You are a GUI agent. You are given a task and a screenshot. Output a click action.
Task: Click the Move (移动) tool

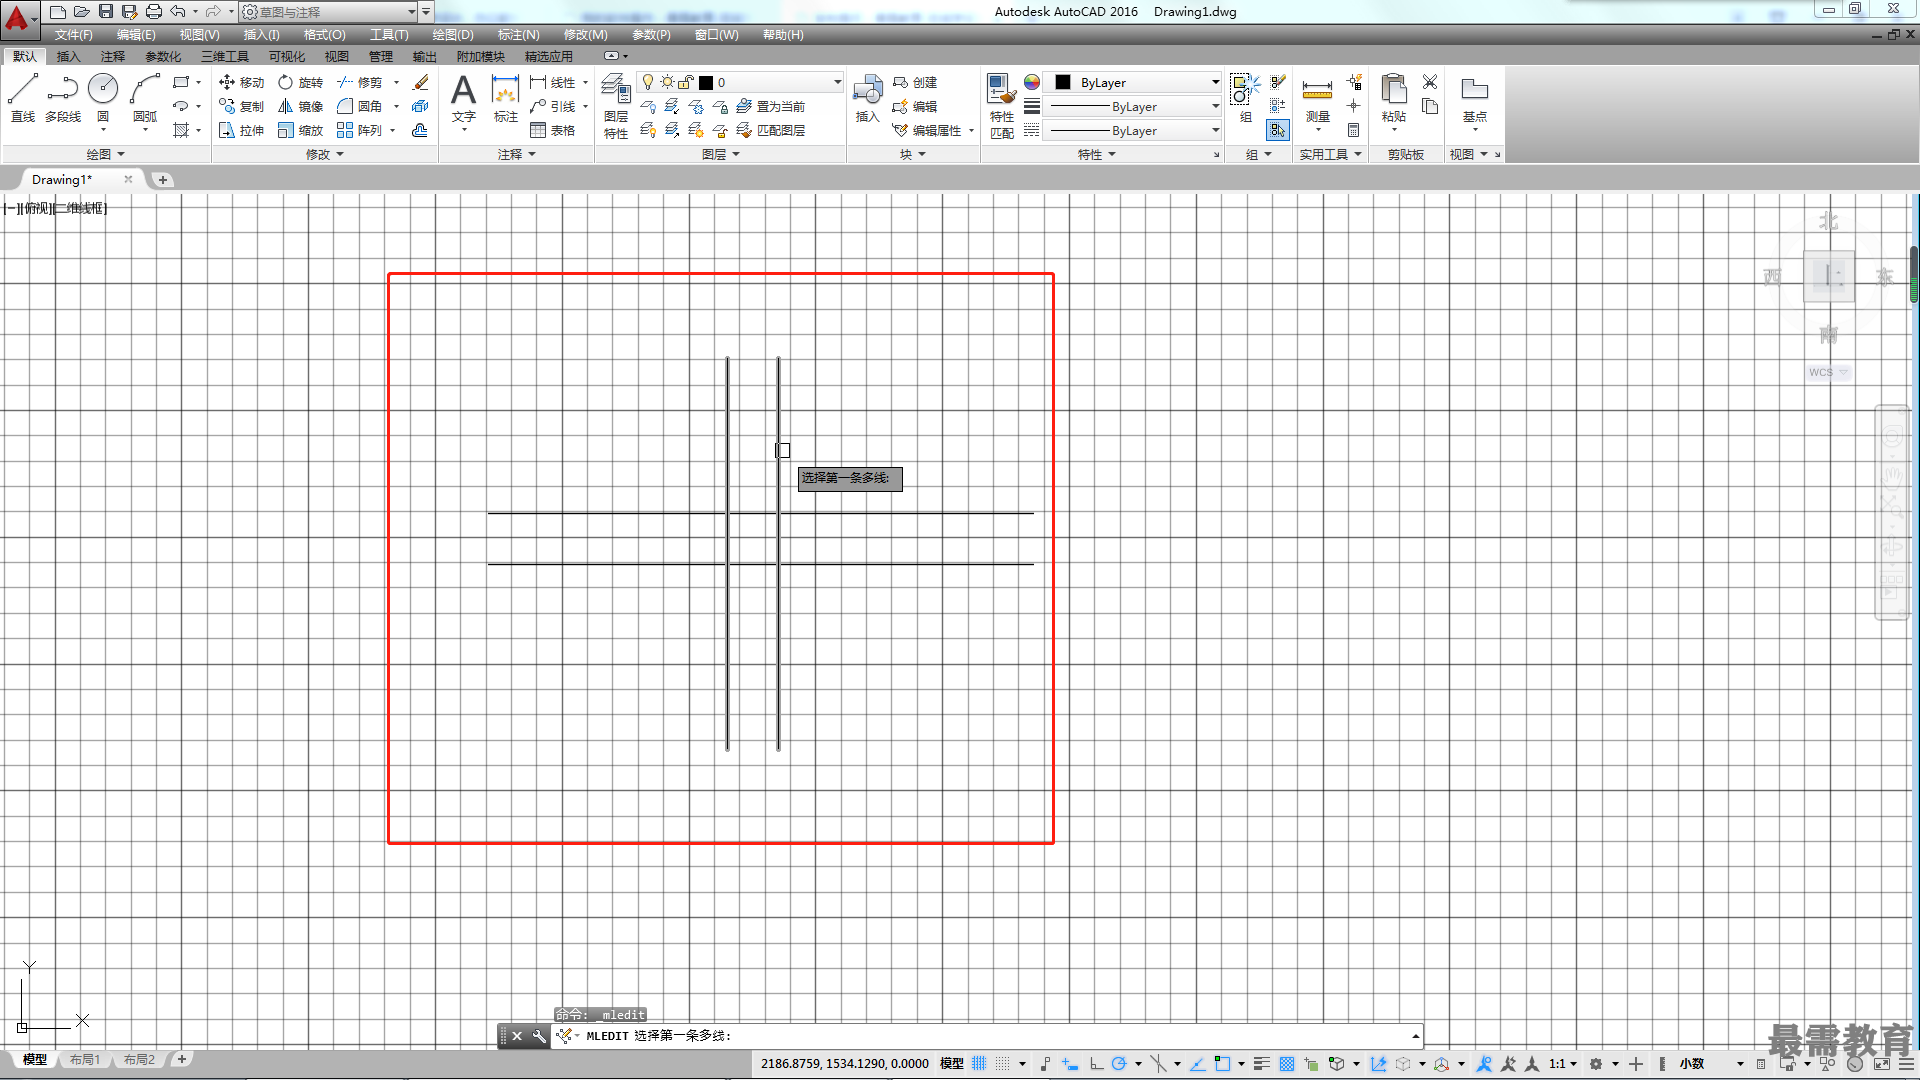241,82
